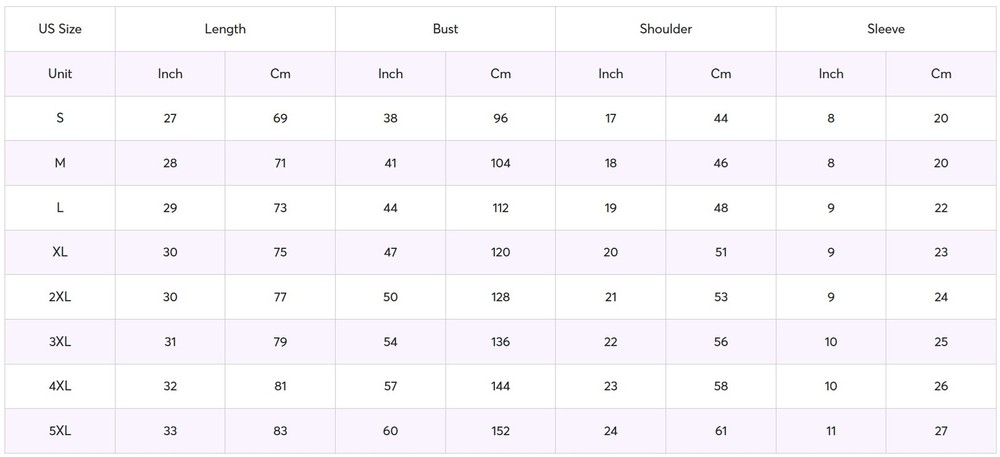Click the Inch sub-header under Length
Screen dimensions: 1000x457
coord(170,74)
